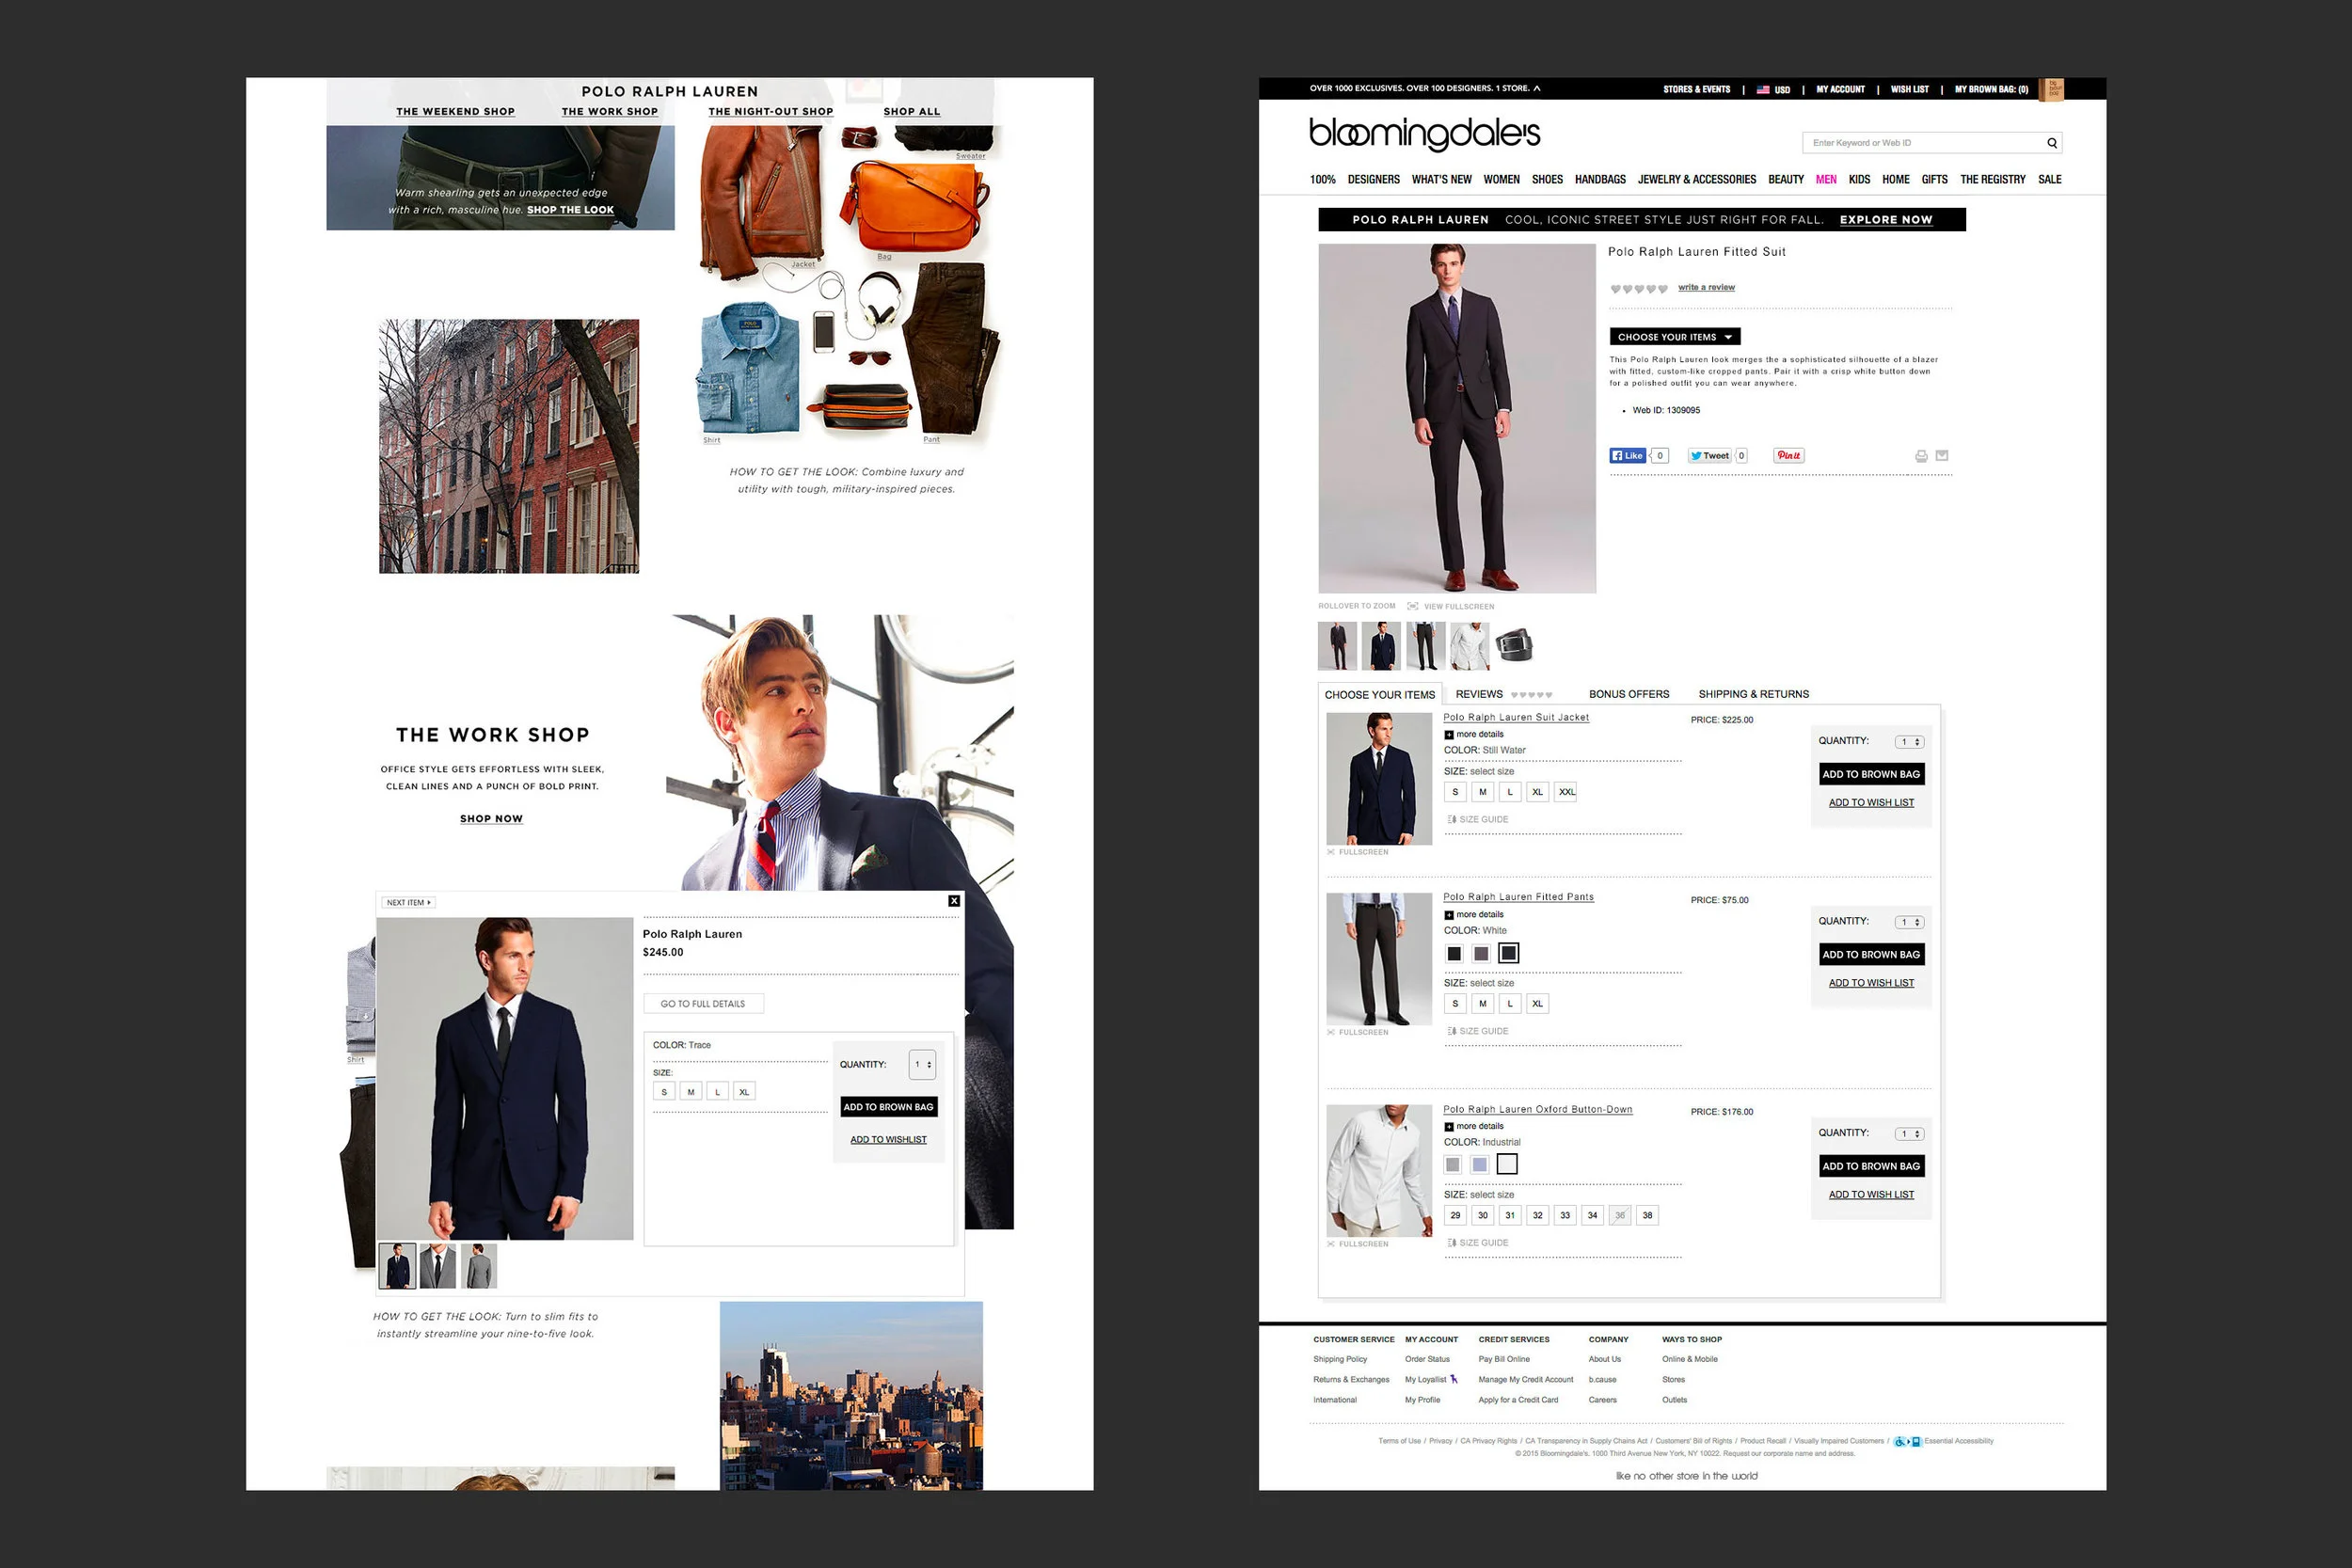Open the HANDBAGS navigation menu
The height and width of the screenshot is (1568, 2352).
point(1600,180)
